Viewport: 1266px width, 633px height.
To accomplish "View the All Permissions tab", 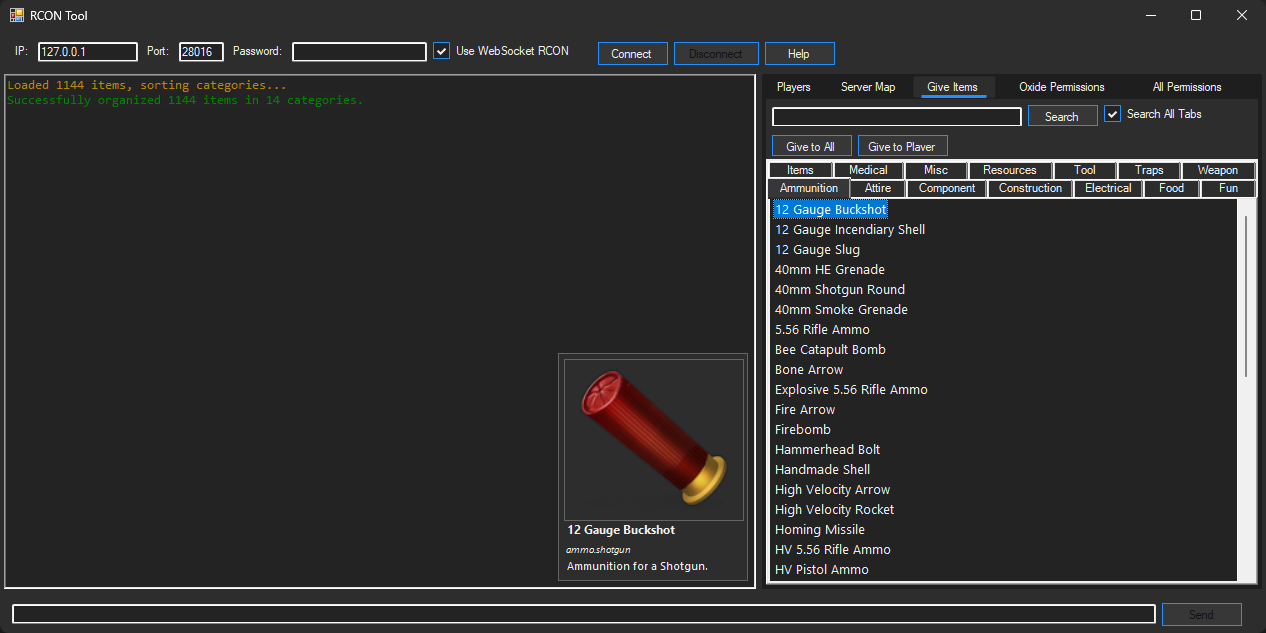I will 1186,87.
